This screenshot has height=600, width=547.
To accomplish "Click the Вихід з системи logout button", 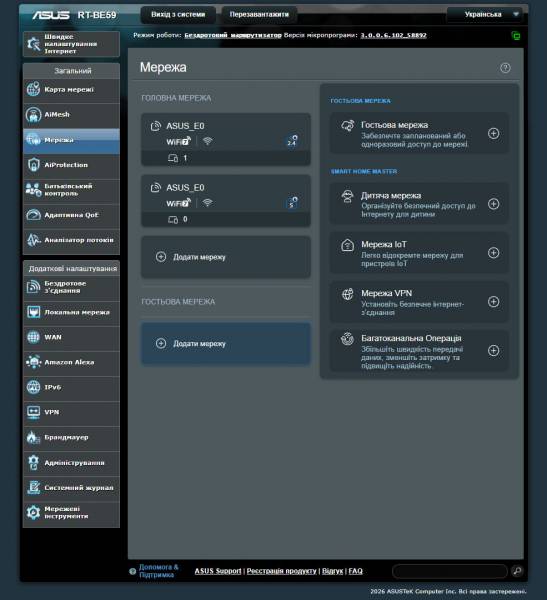I will (178, 15).
